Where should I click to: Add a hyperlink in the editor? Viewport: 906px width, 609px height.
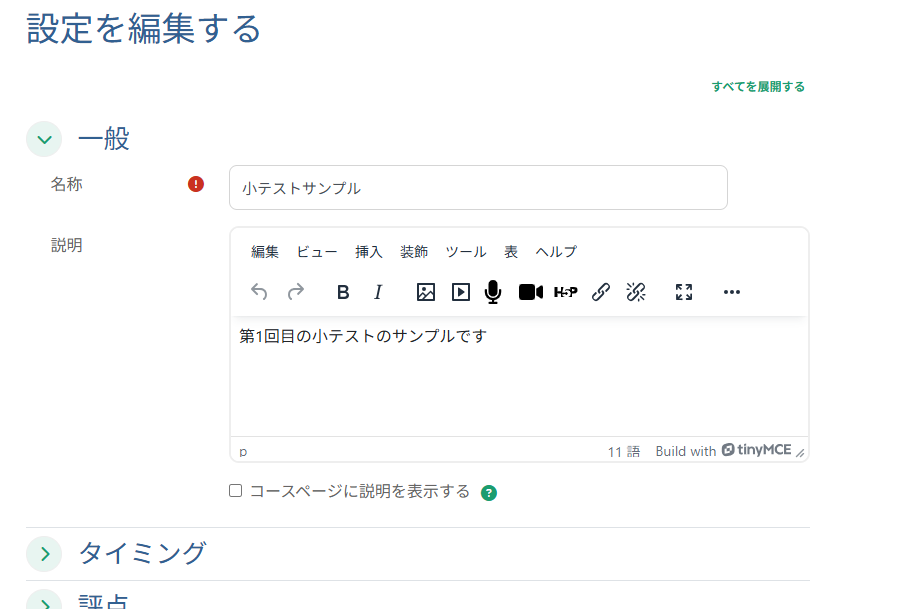coord(601,292)
